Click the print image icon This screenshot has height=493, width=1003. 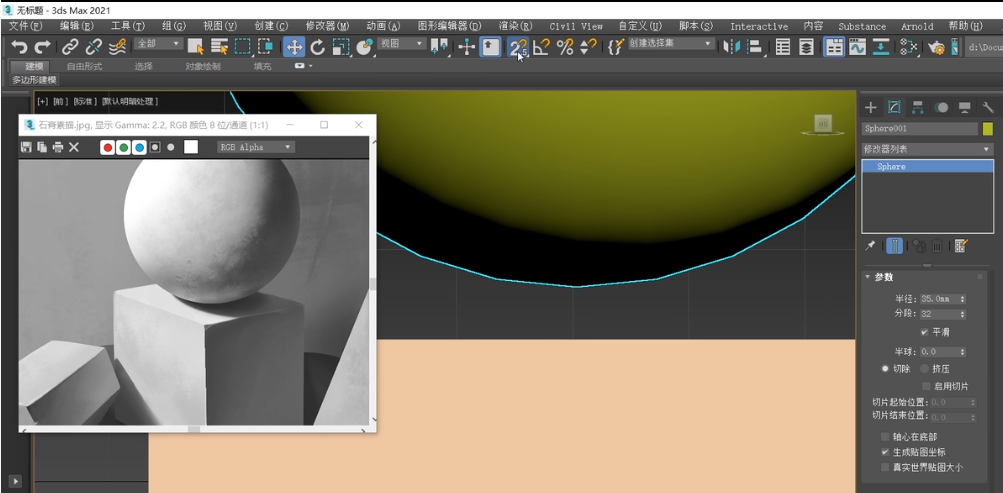(x=58, y=147)
